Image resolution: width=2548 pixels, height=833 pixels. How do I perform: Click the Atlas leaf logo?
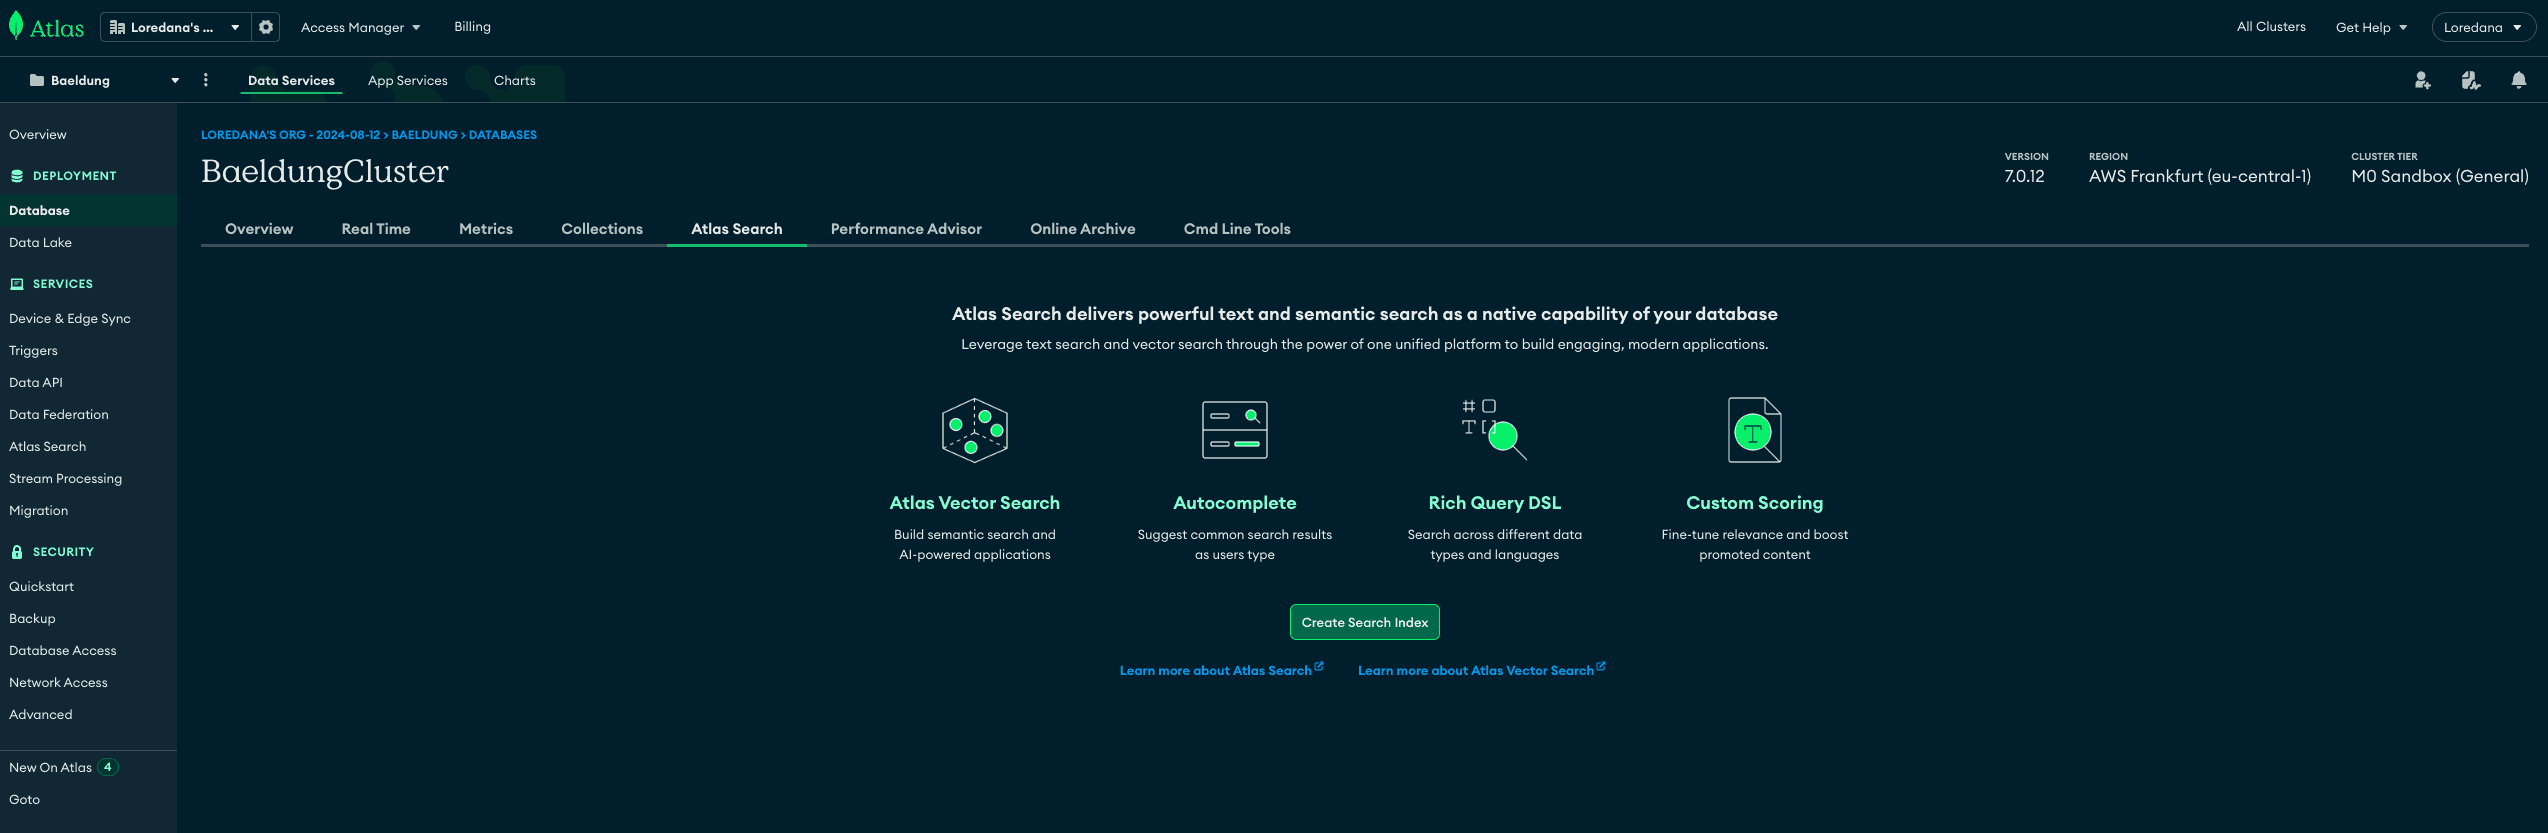coord(16,26)
